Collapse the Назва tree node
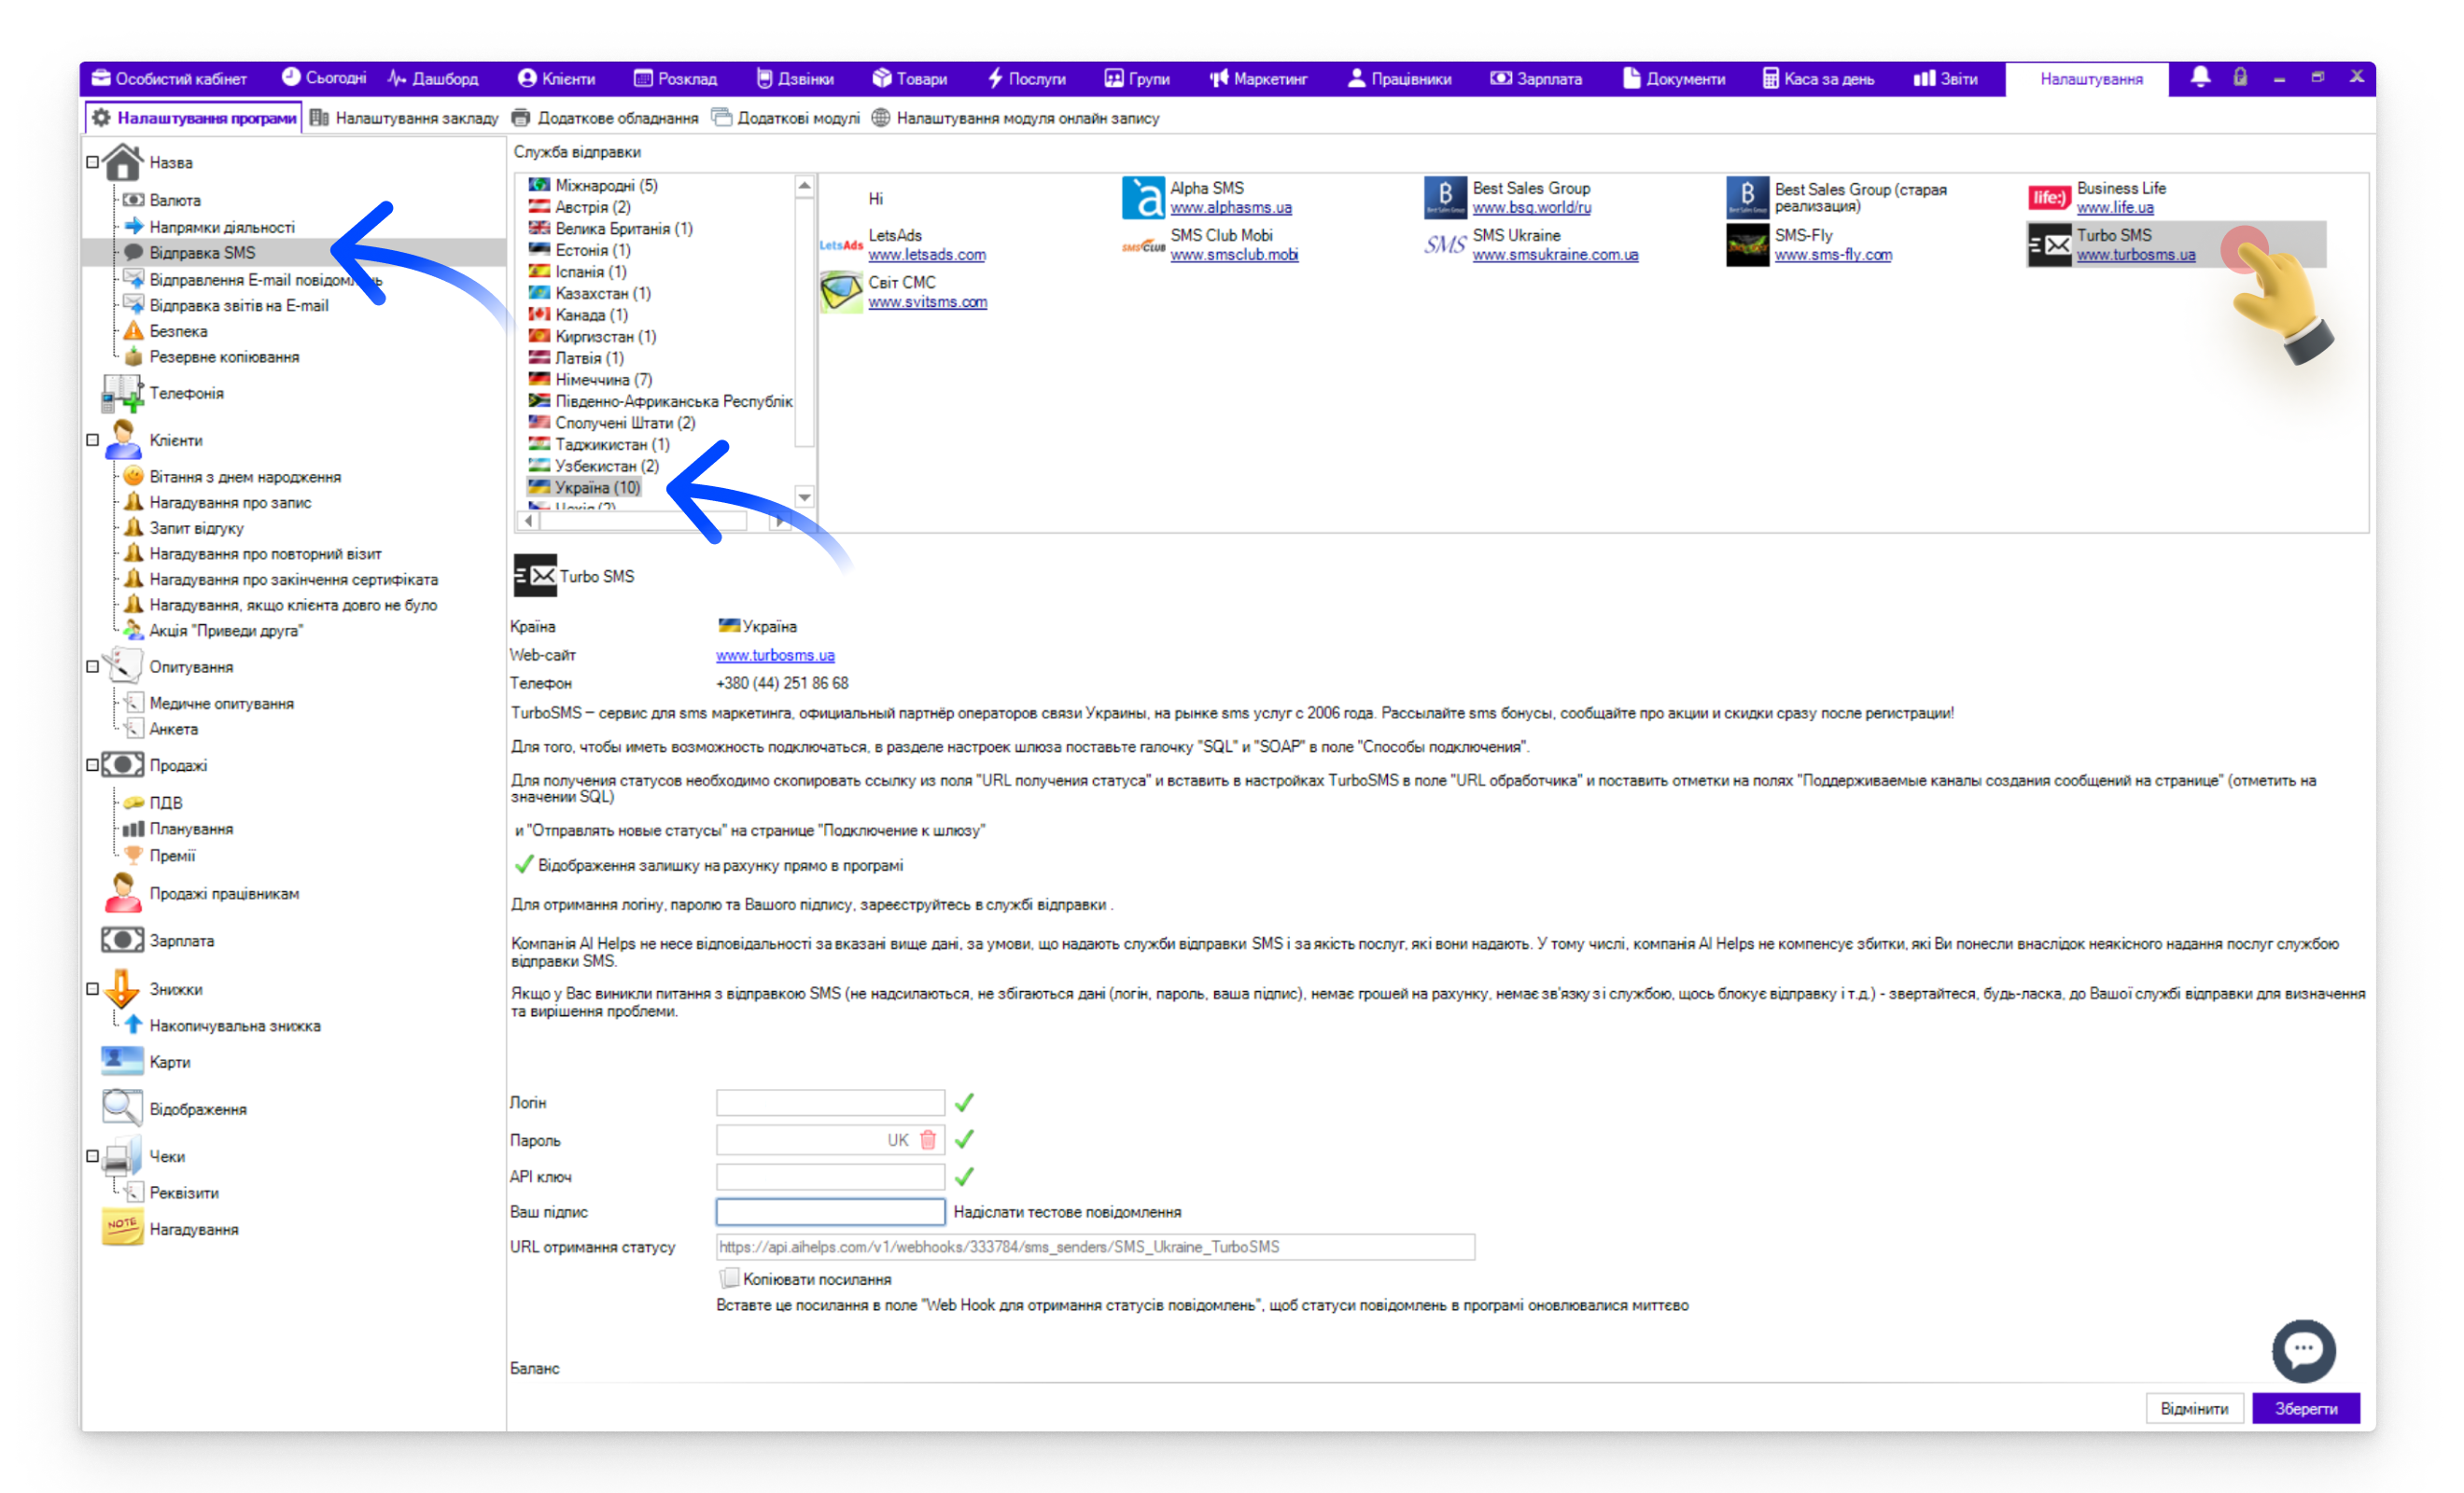Image resolution: width=2464 pixels, height=1493 pixels. click(93, 162)
